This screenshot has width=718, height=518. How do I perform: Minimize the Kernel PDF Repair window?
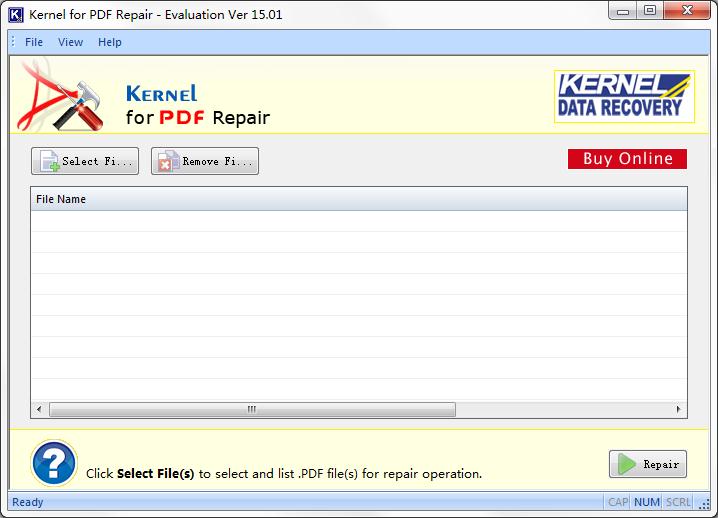tap(623, 11)
